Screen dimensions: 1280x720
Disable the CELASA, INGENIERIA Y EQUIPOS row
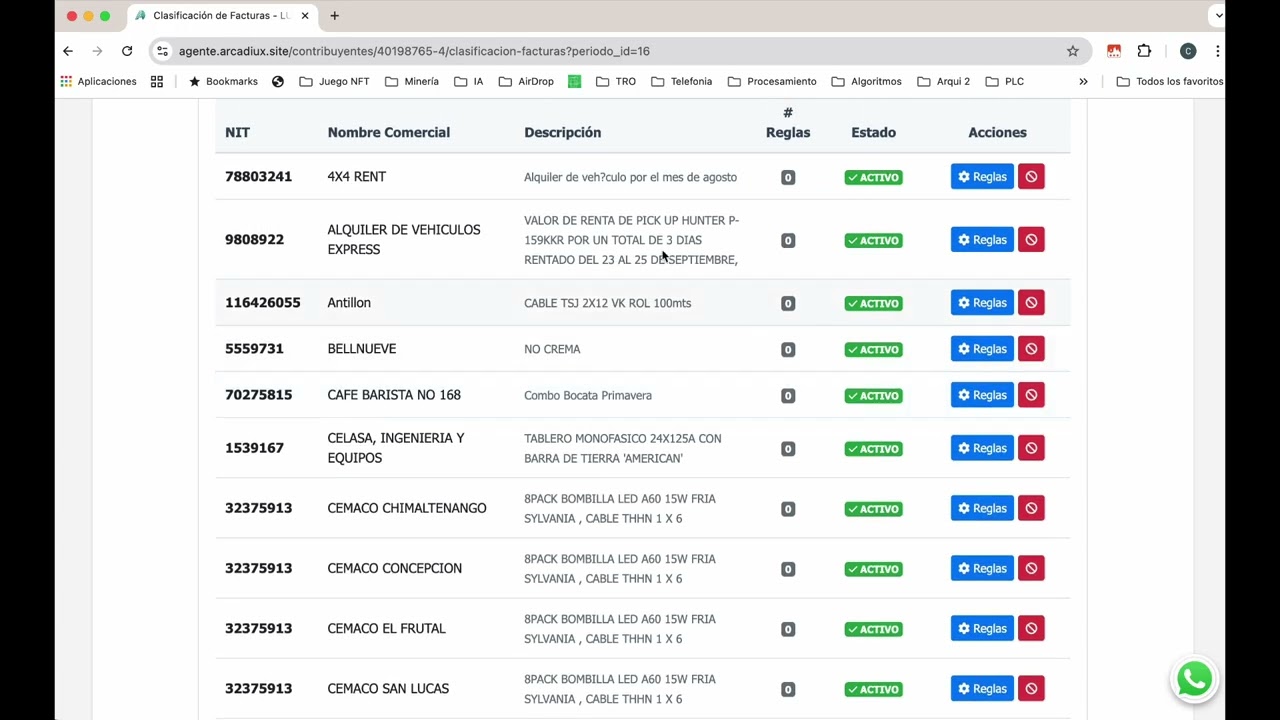pyautogui.click(x=1031, y=448)
